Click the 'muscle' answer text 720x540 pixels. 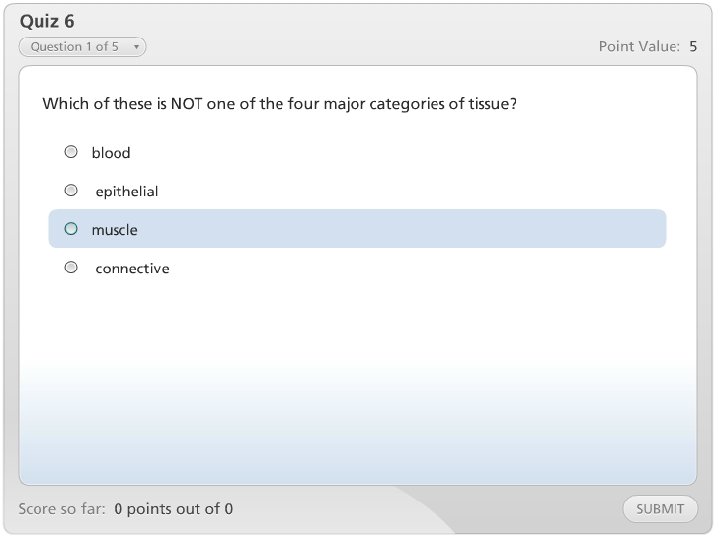click(x=115, y=230)
